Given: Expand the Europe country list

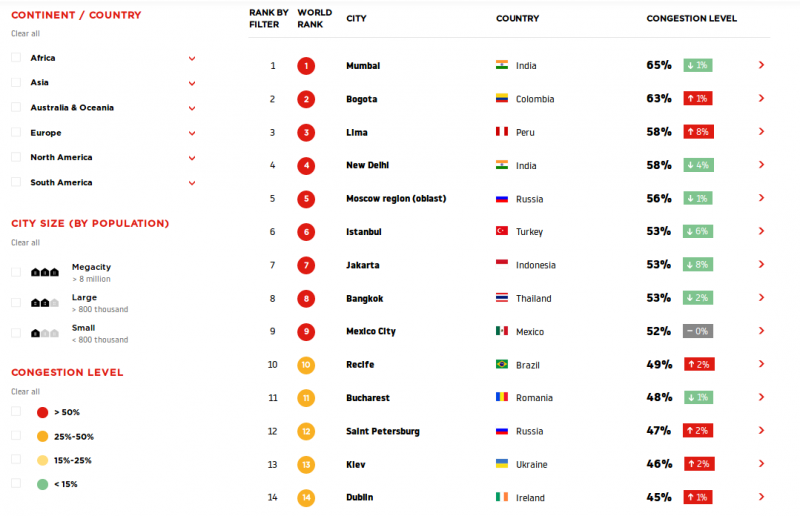Looking at the screenshot, I should point(192,133).
